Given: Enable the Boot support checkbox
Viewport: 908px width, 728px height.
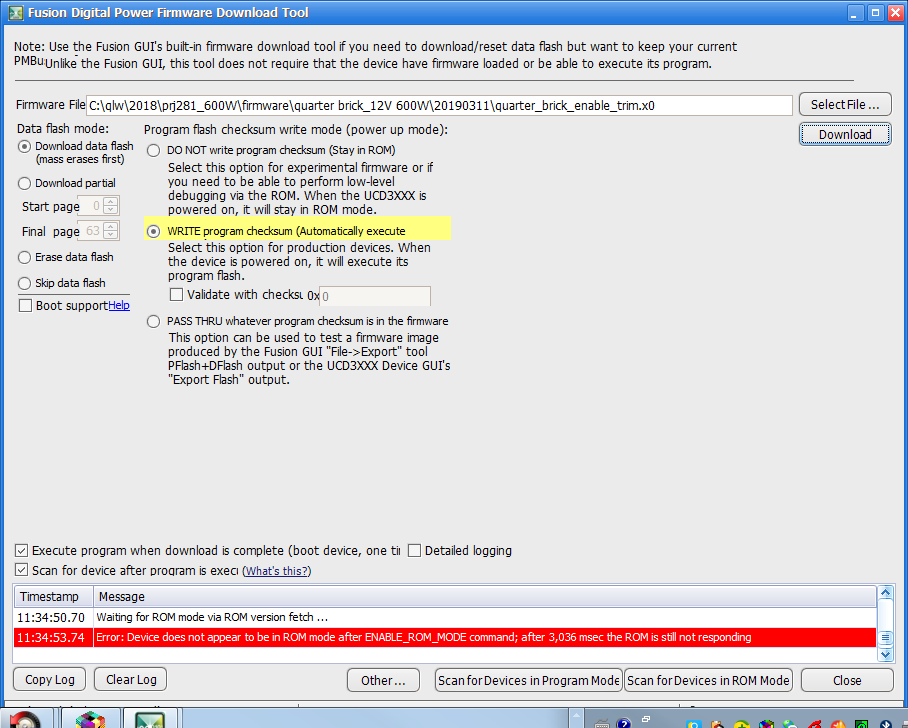Looking at the screenshot, I should [x=25, y=305].
